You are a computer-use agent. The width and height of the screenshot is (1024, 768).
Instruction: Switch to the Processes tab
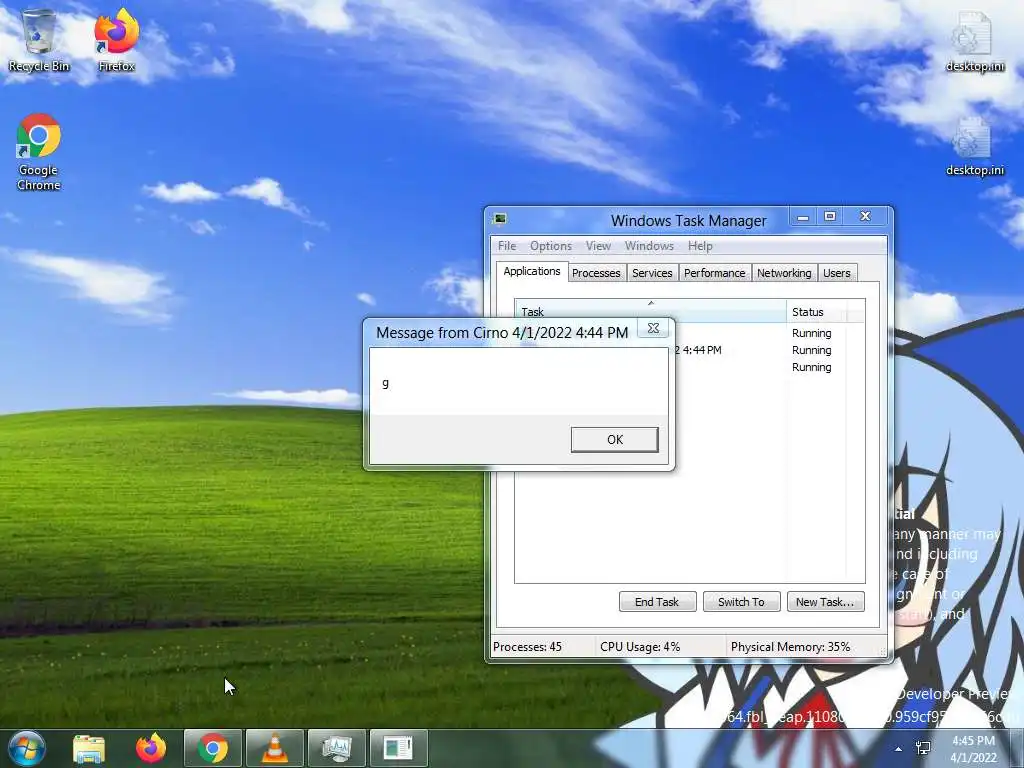pyautogui.click(x=596, y=273)
